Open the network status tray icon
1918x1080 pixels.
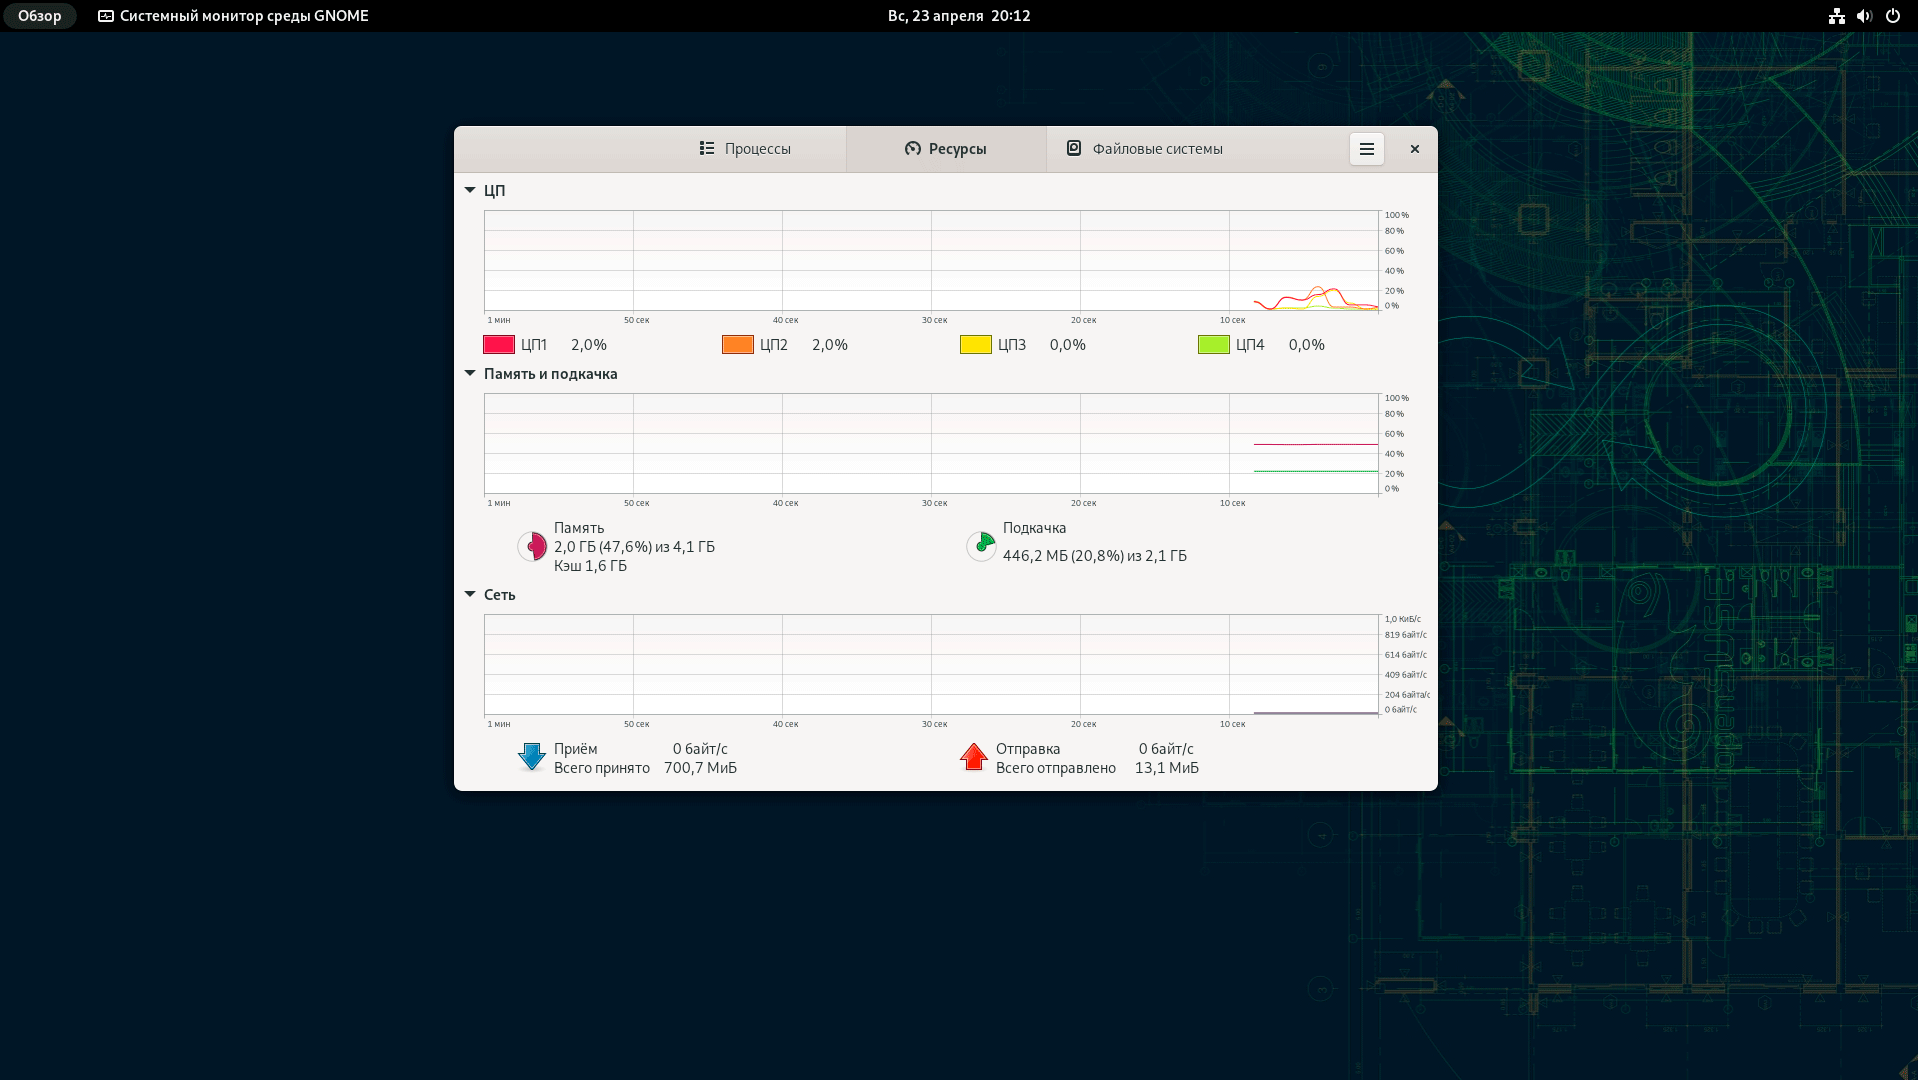tap(1836, 16)
